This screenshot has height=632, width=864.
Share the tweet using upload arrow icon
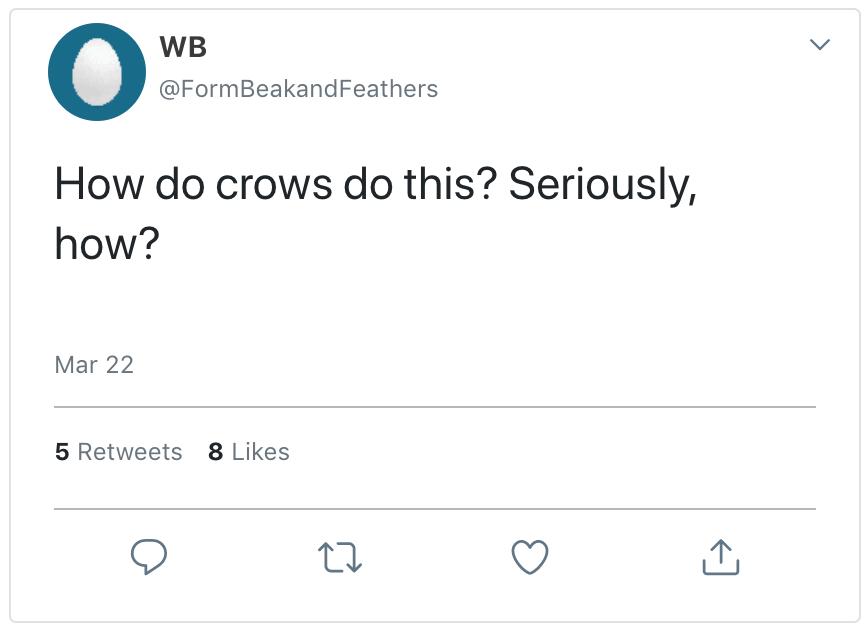(721, 557)
